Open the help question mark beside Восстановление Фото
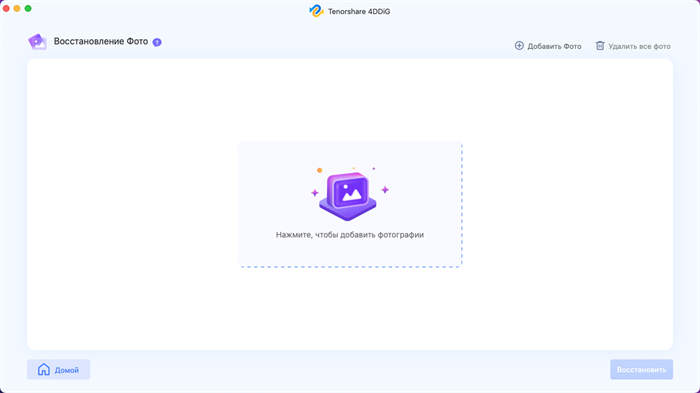This screenshot has width=700, height=393. 157,42
